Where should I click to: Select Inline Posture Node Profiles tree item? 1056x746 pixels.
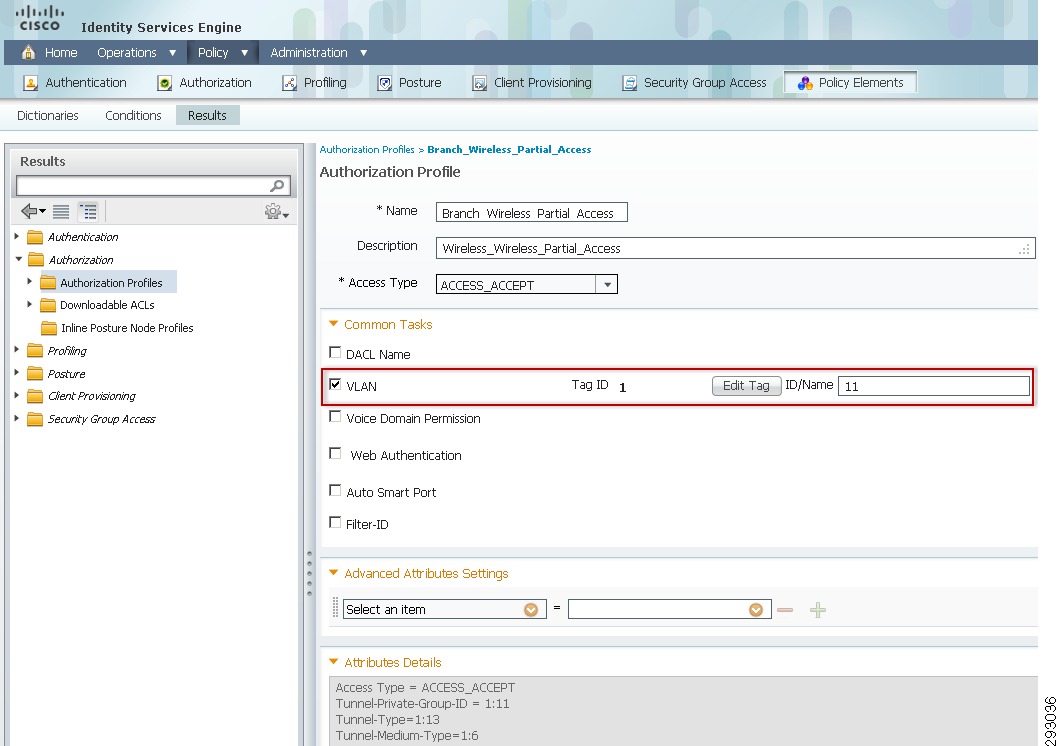tap(127, 328)
